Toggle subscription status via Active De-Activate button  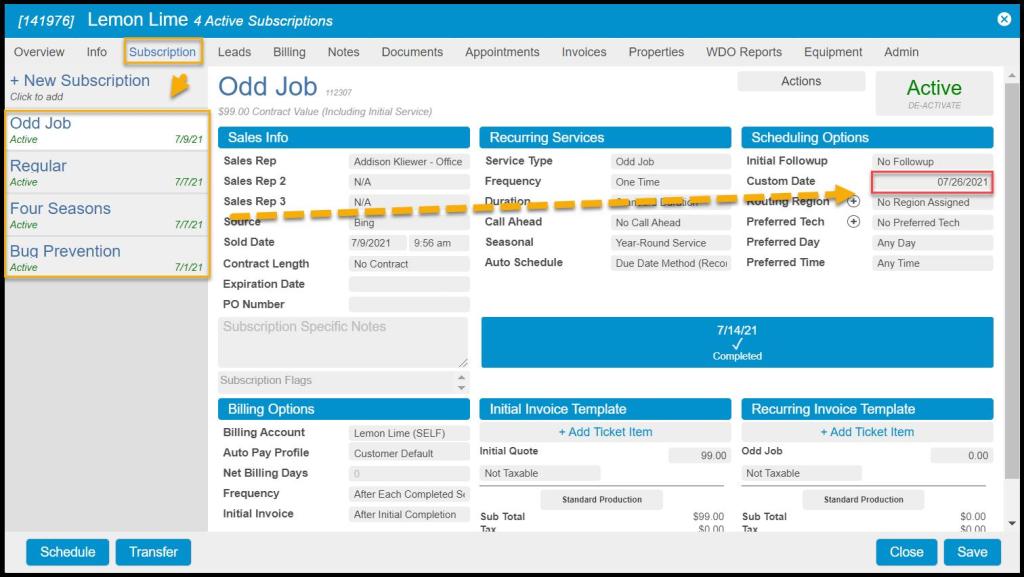(933, 93)
